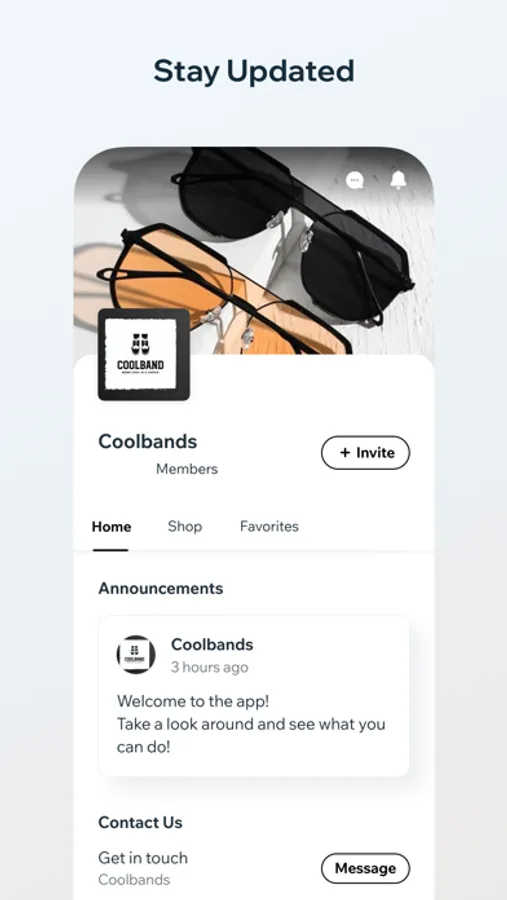Select the Announcements section heading

coord(161,588)
